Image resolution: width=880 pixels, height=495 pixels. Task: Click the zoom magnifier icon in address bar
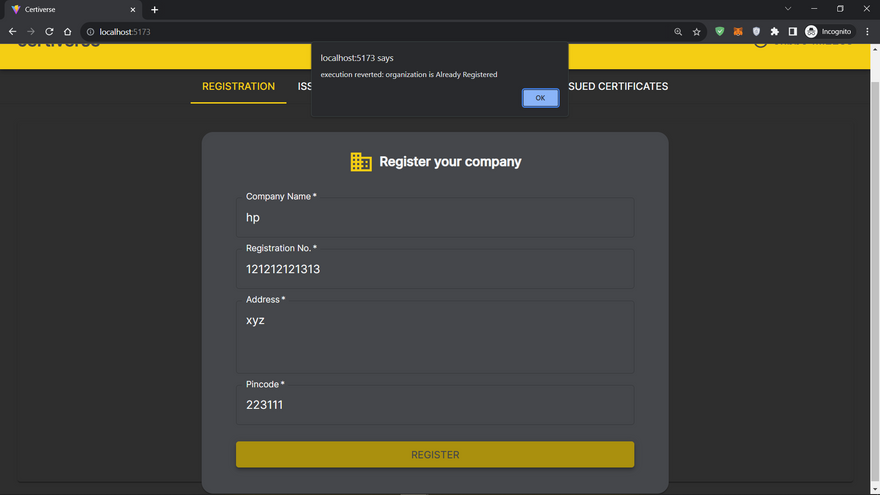pyautogui.click(x=678, y=32)
